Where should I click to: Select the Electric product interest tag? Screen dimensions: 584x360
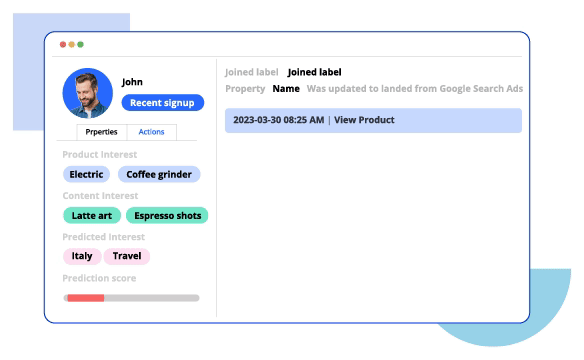point(86,174)
